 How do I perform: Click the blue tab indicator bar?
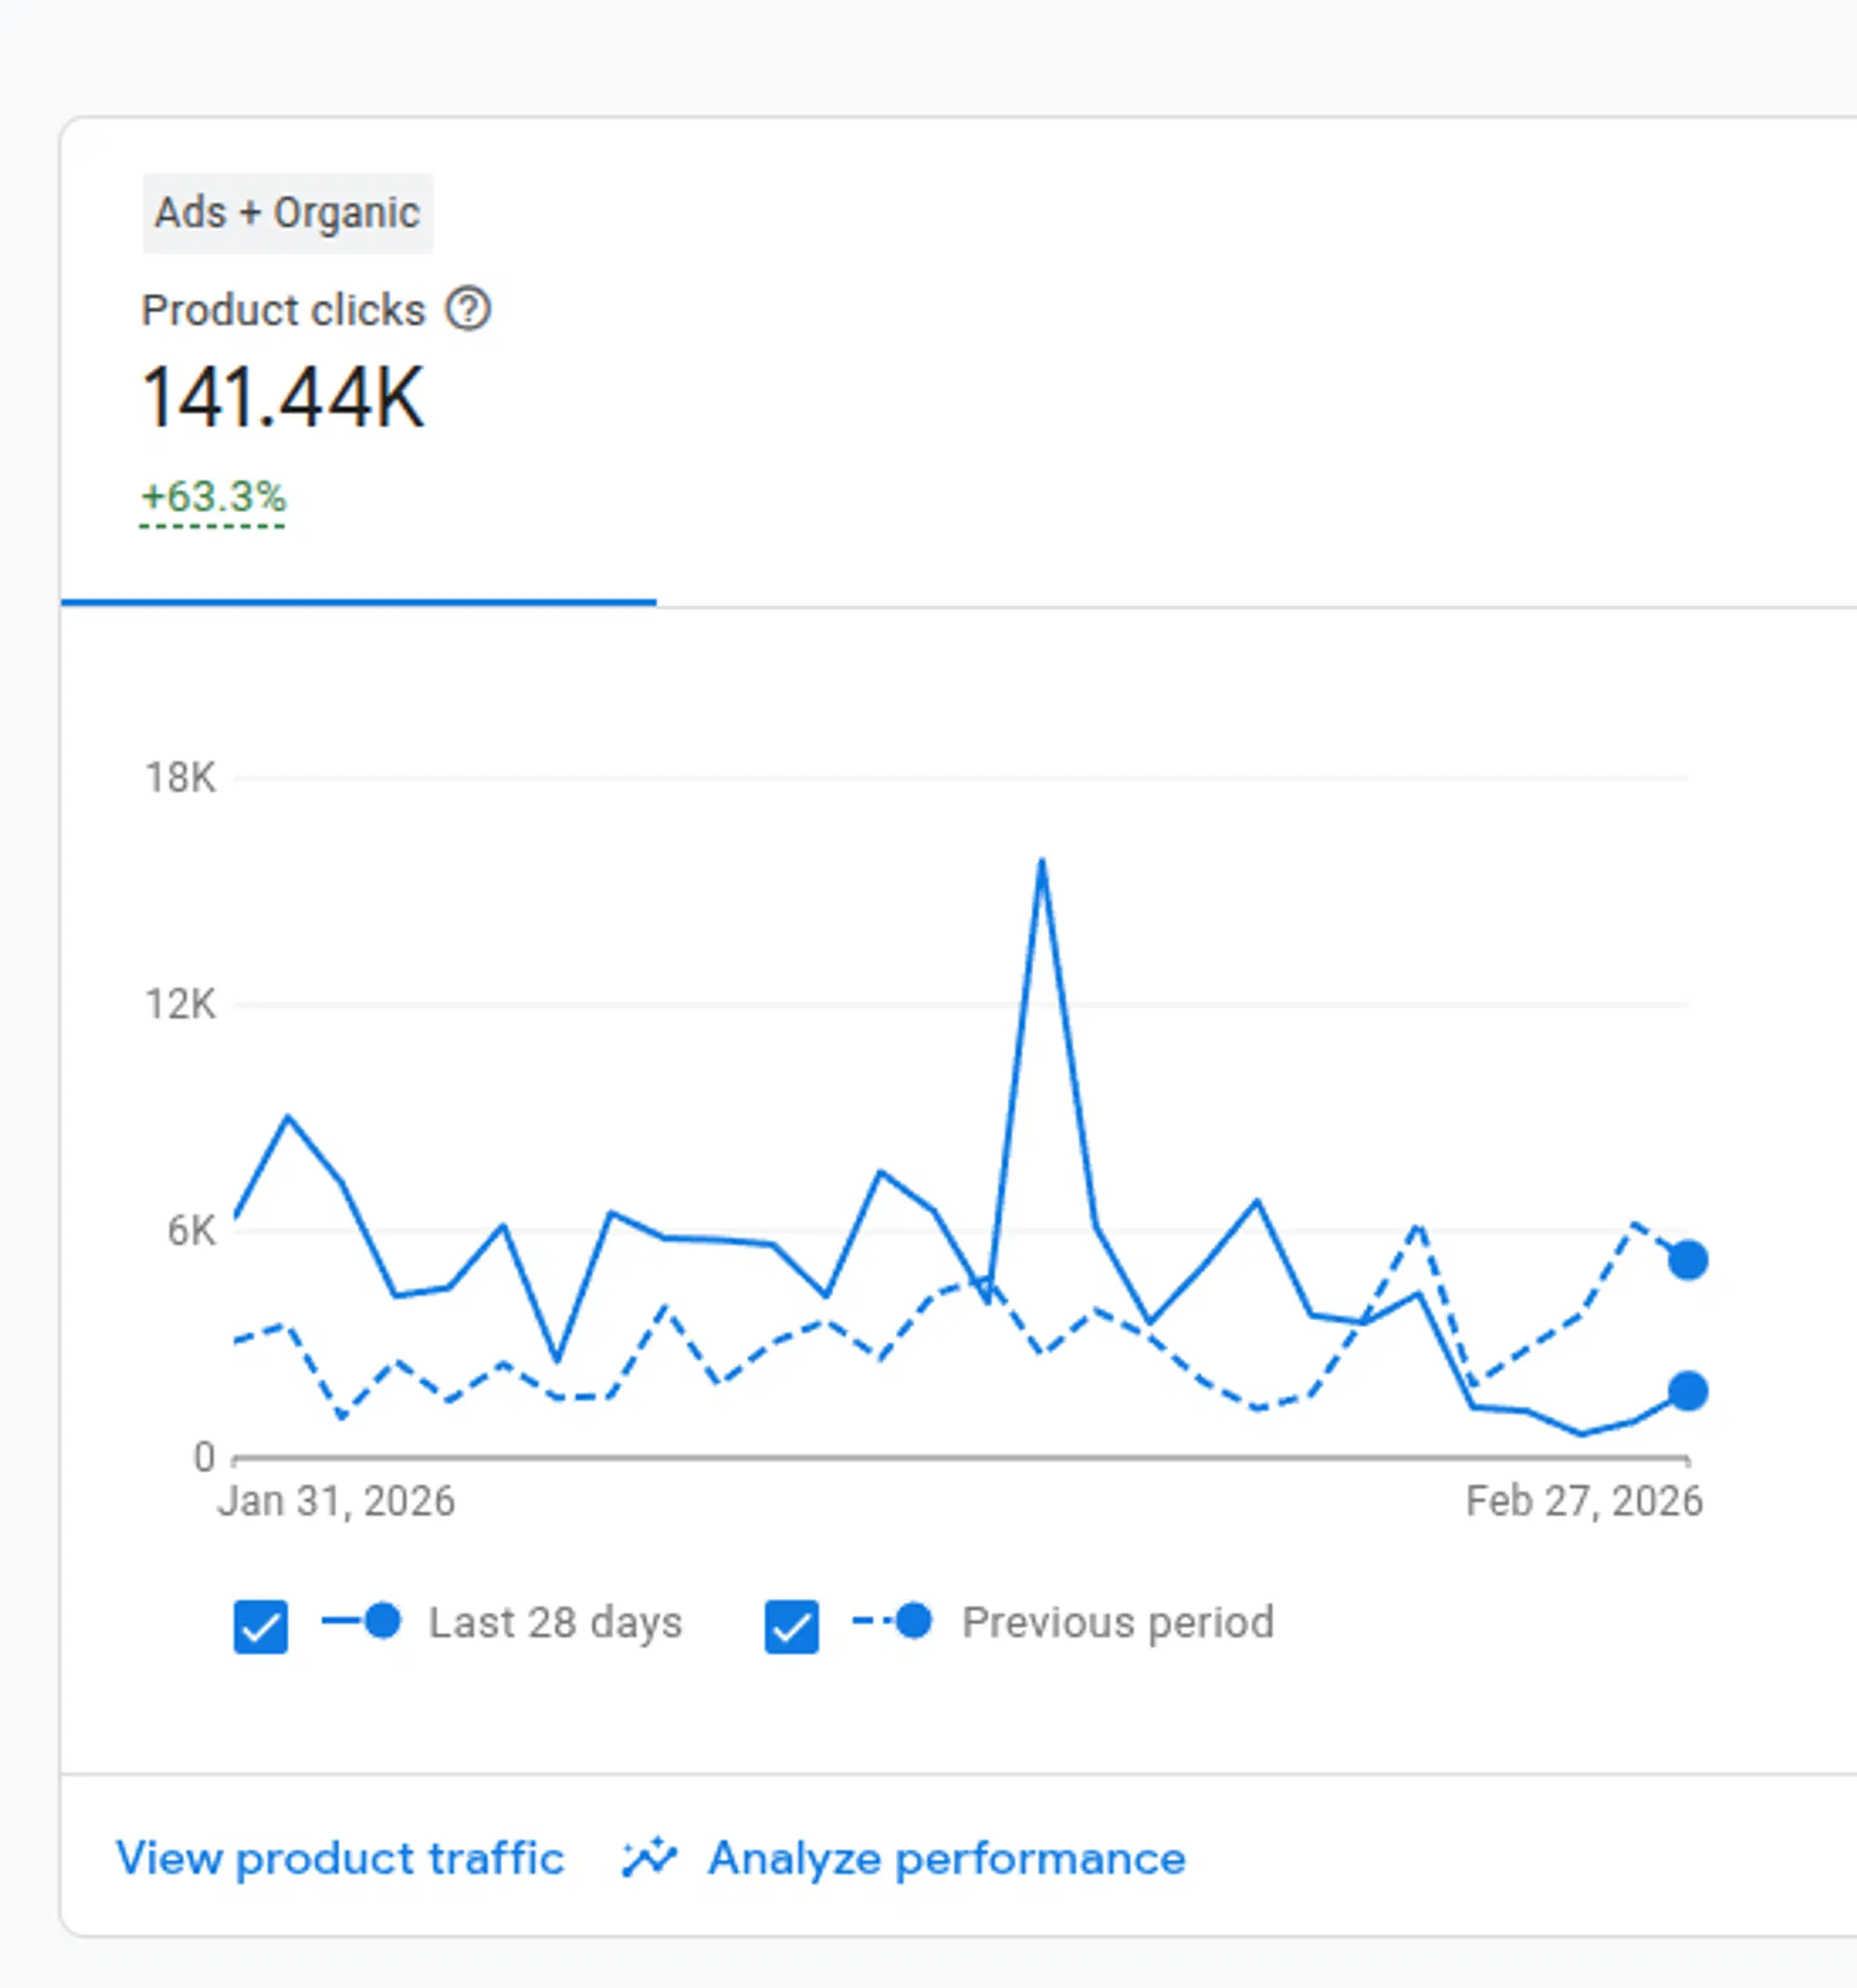358,600
